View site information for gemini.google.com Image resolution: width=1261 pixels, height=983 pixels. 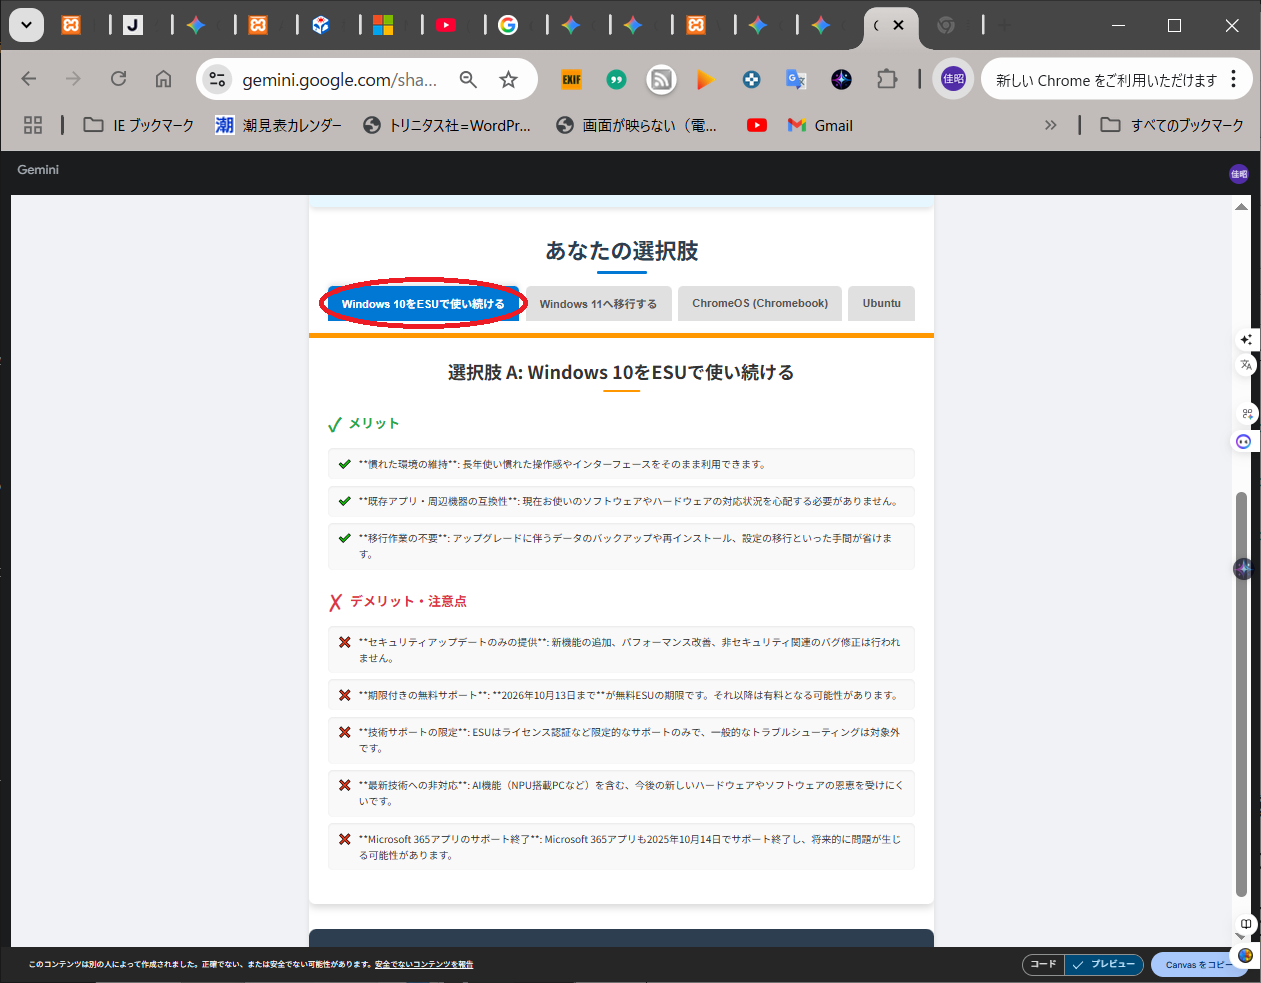(x=217, y=79)
